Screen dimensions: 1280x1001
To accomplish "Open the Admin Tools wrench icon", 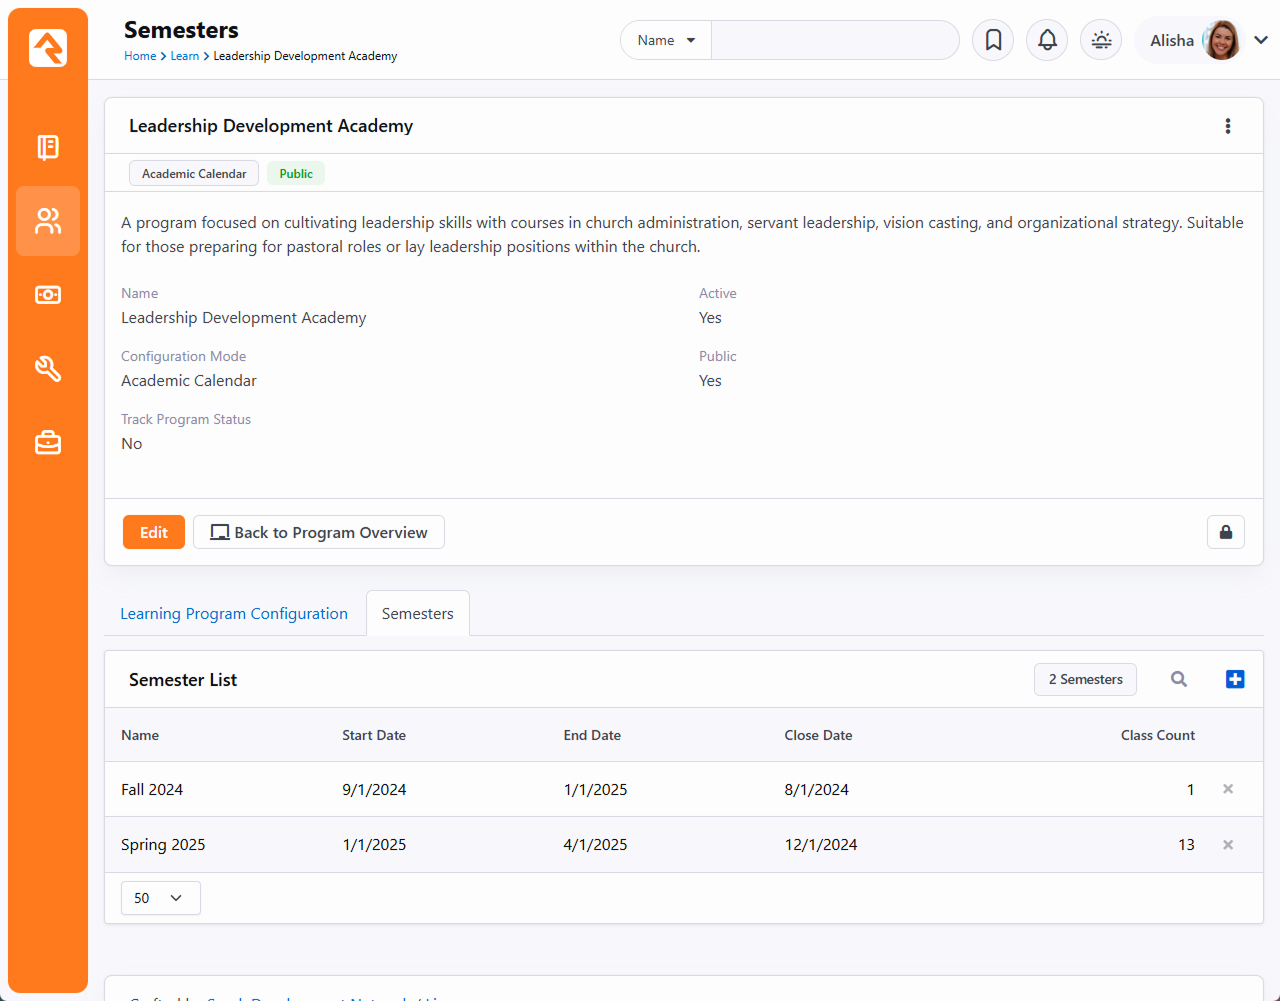I will click(48, 369).
